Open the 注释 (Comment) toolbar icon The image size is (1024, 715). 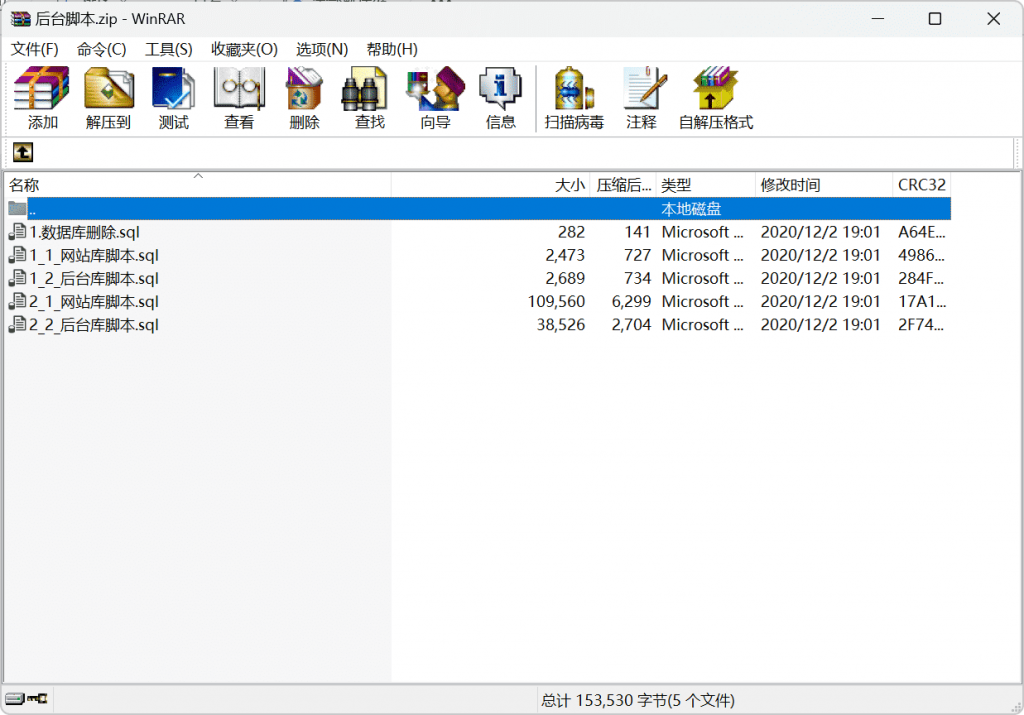coord(641,98)
